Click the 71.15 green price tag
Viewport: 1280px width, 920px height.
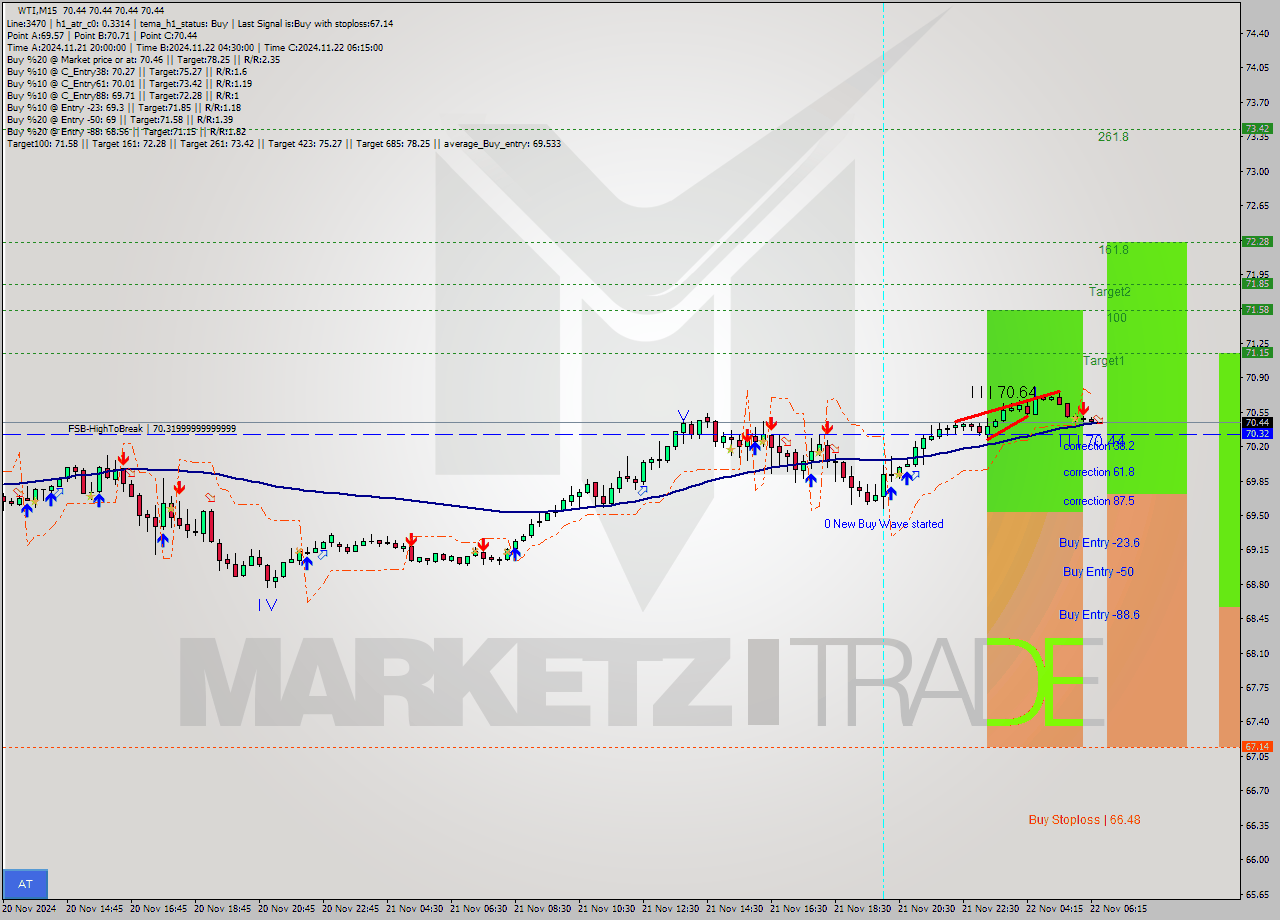1257,353
